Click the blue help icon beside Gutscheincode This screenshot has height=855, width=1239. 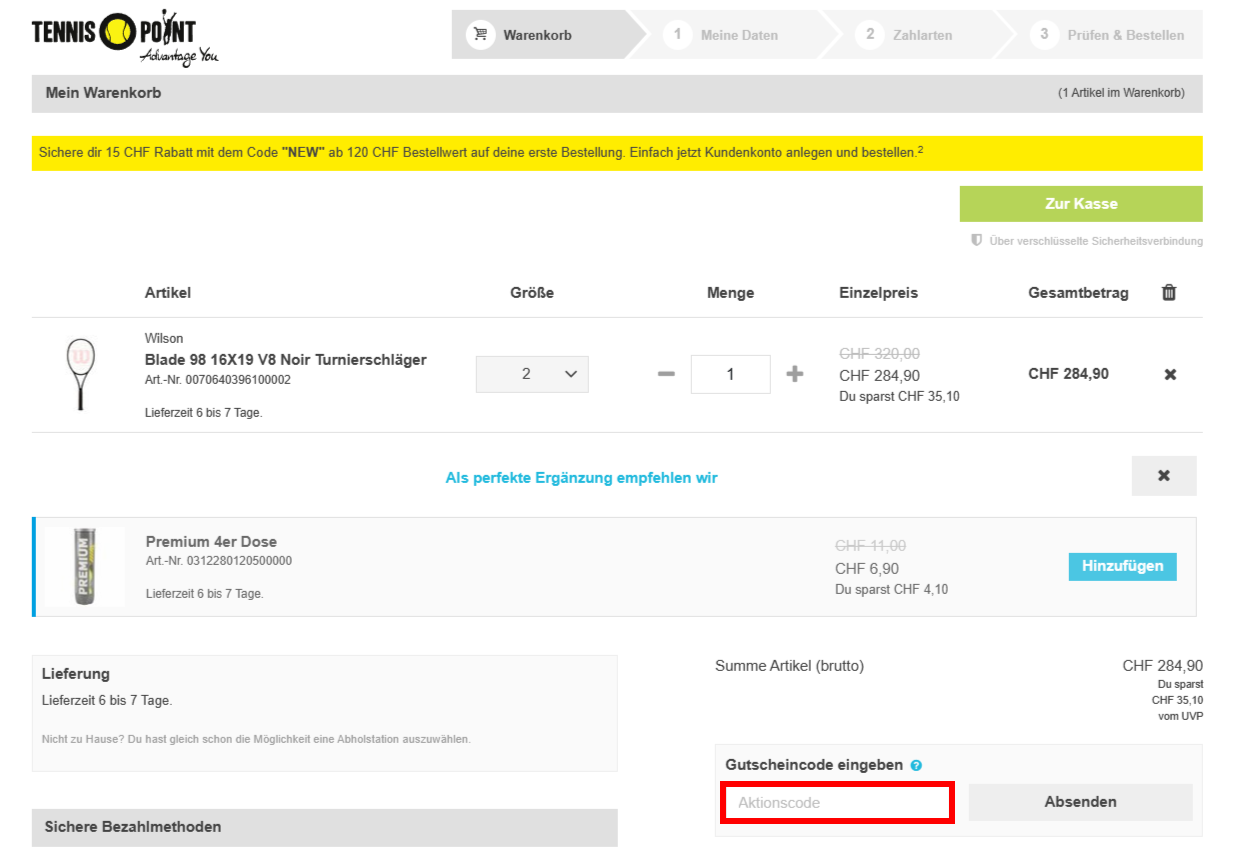(917, 766)
